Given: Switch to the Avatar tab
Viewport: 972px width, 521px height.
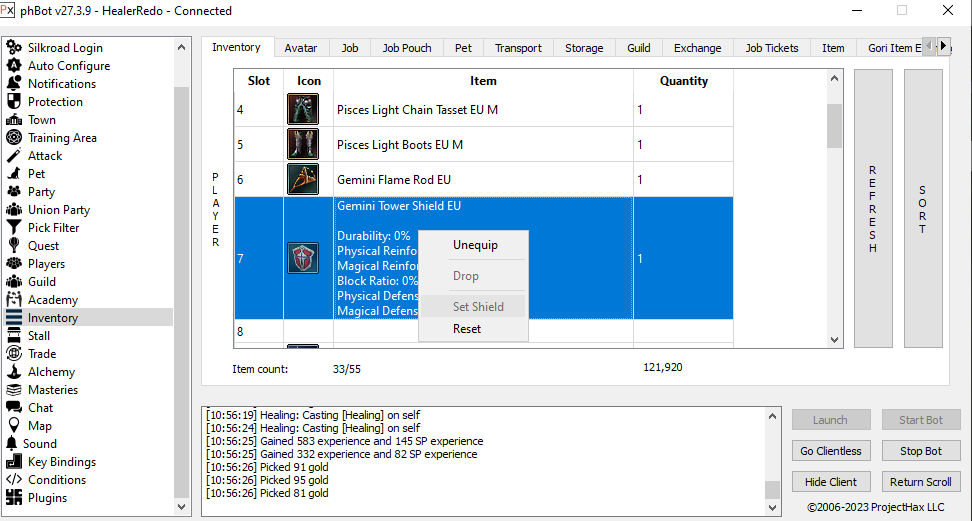Looking at the screenshot, I should (301, 48).
